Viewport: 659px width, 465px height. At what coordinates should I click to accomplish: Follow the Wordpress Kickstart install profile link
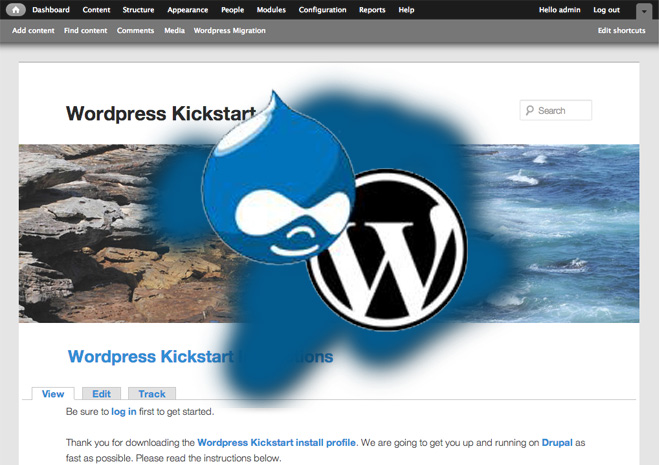(x=276, y=442)
